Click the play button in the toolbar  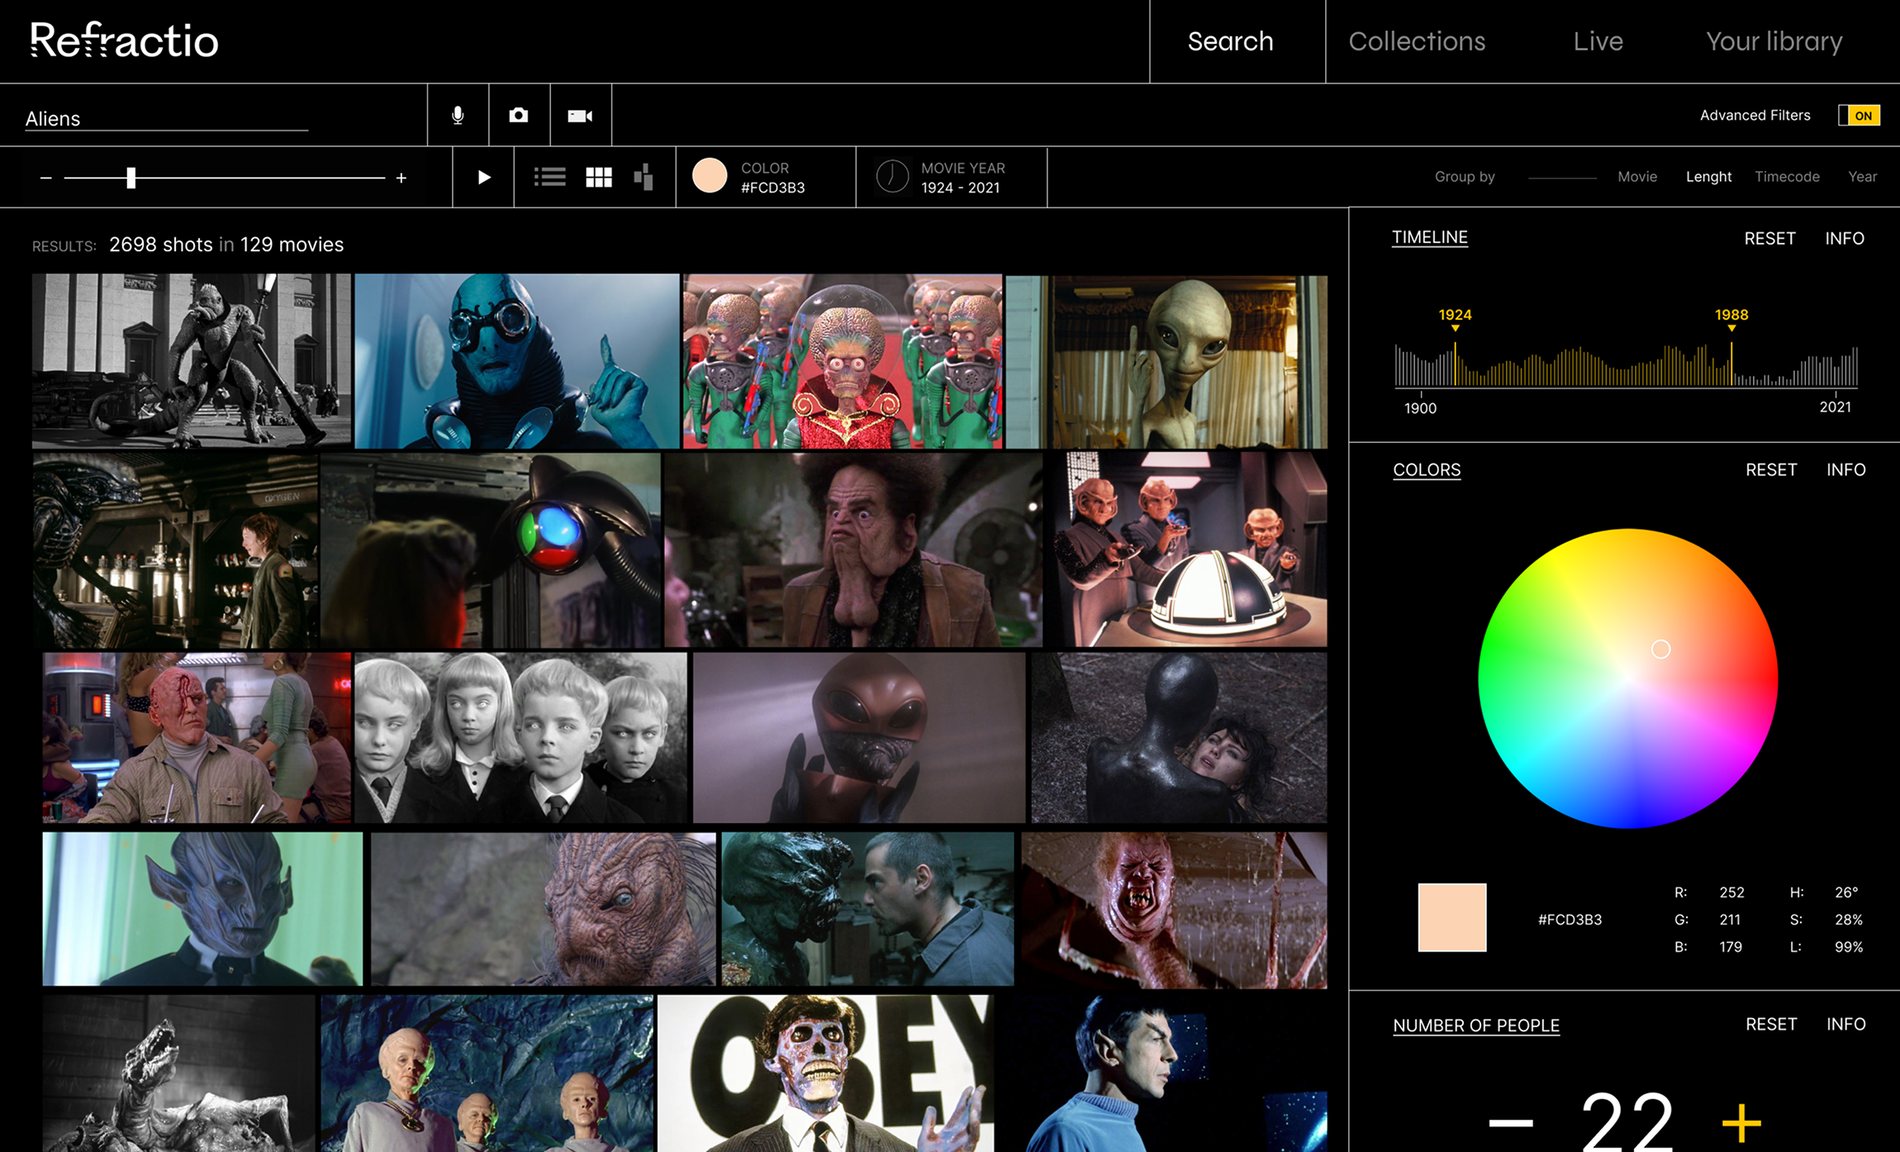click(484, 177)
